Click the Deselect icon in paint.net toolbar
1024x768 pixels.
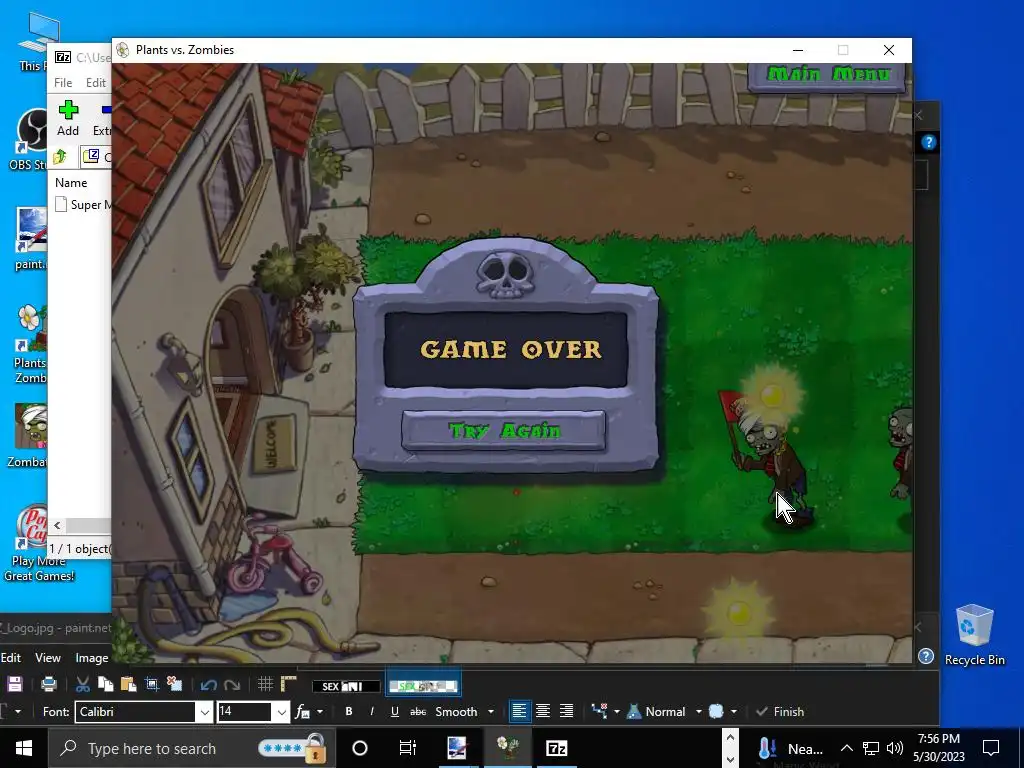click(174, 684)
